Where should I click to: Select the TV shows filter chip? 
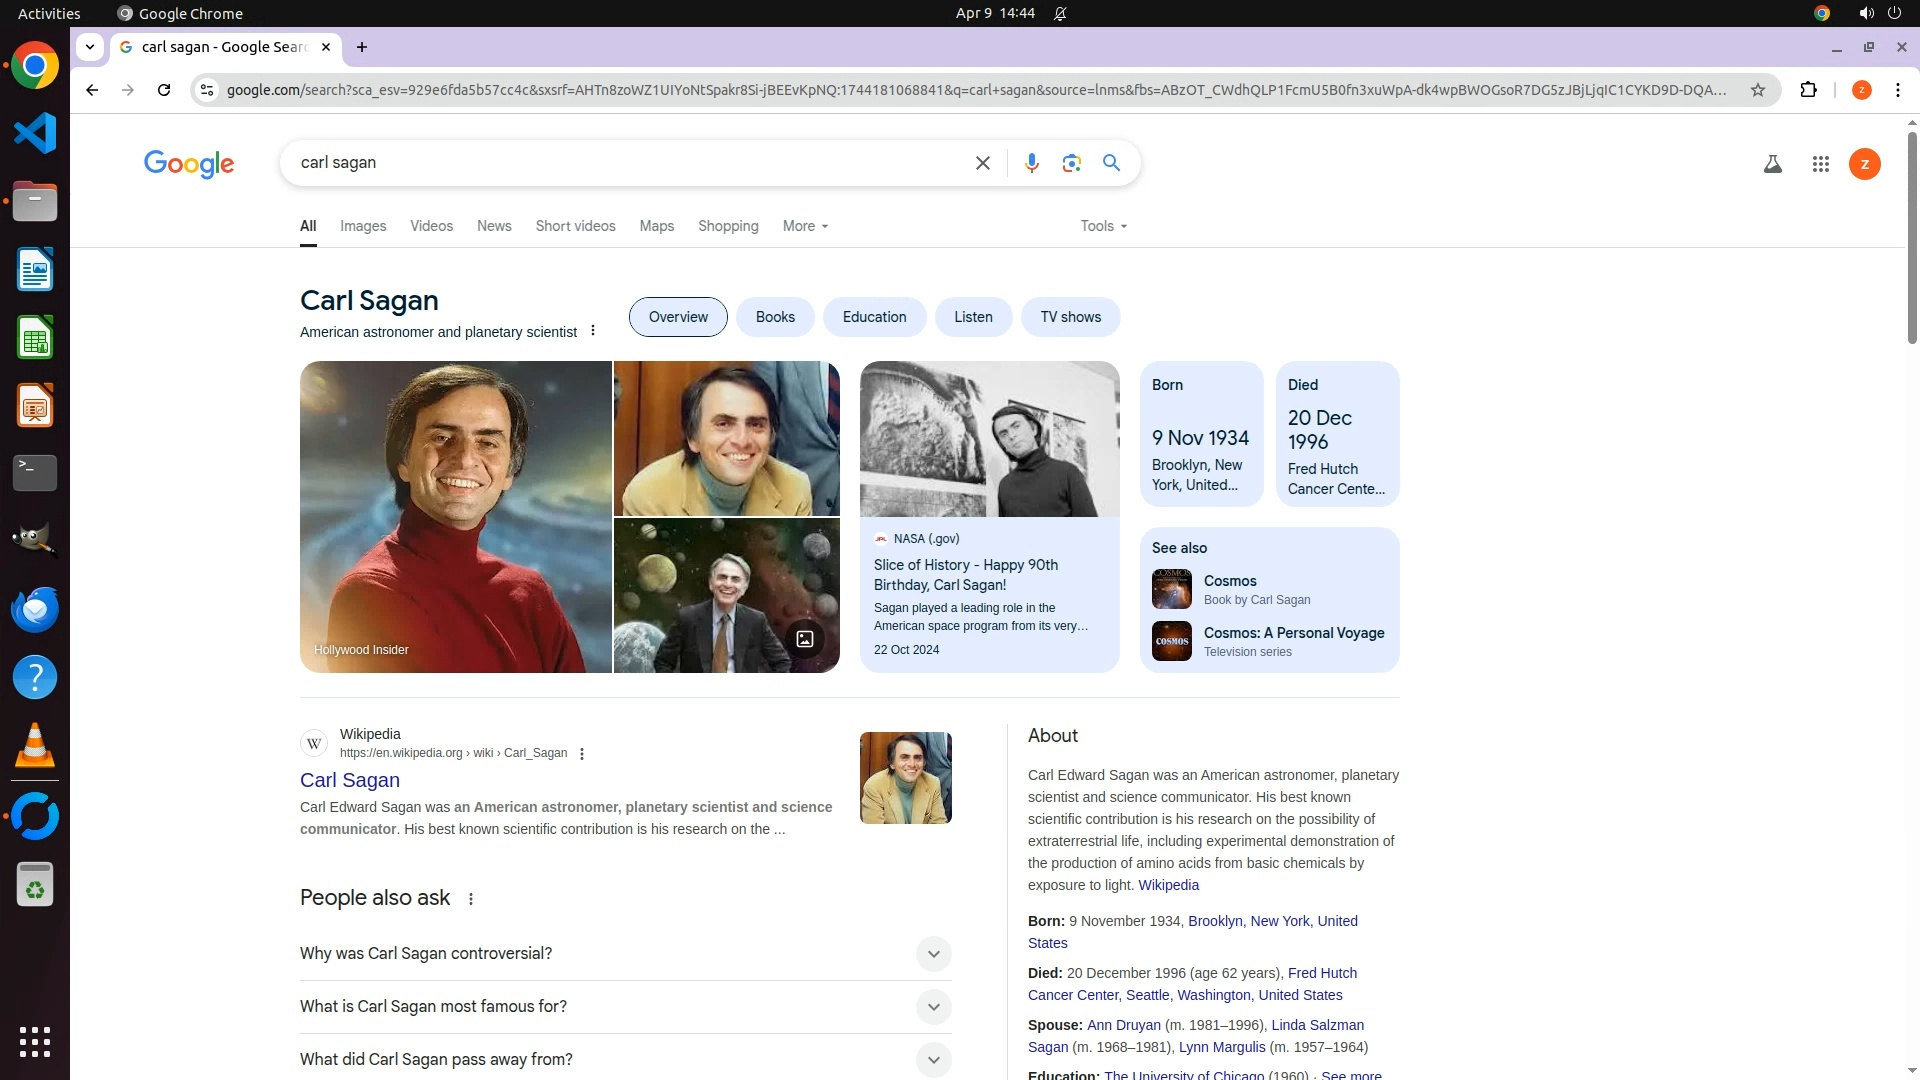click(1070, 317)
